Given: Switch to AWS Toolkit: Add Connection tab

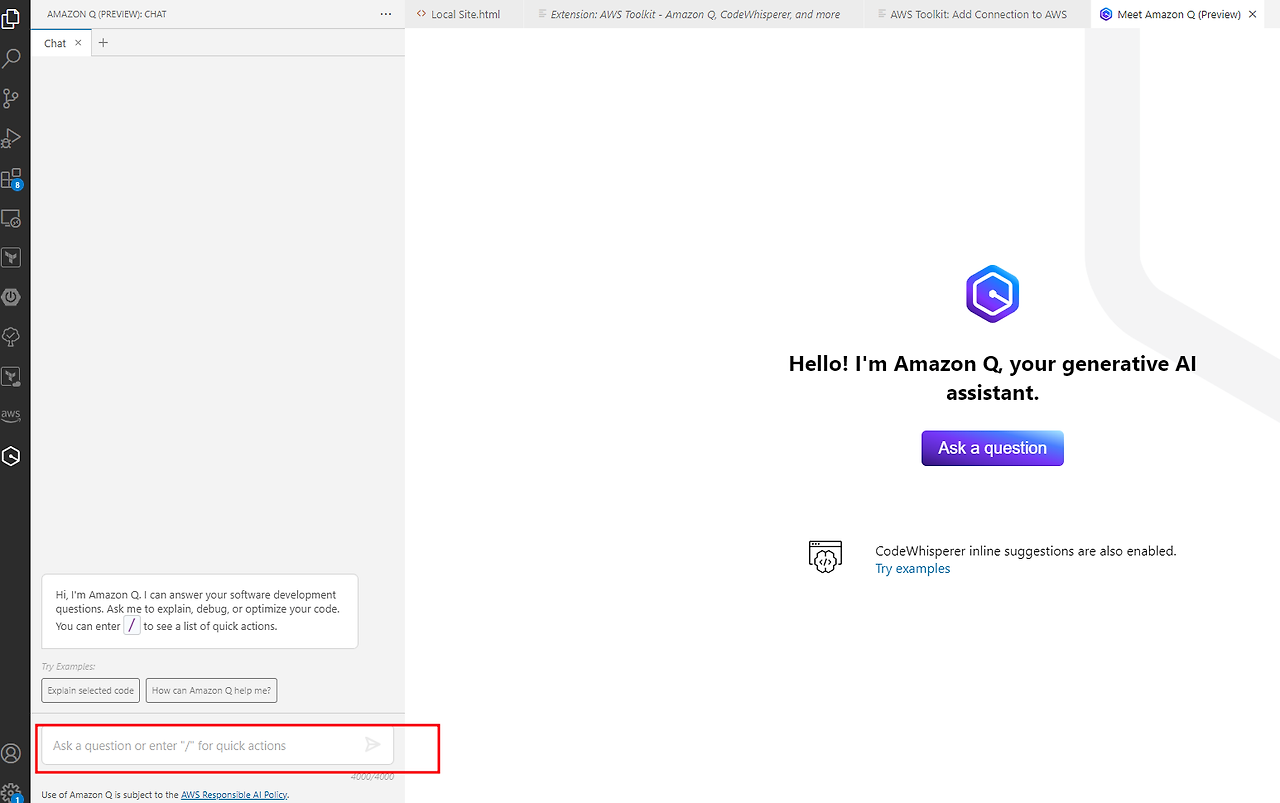Looking at the screenshot, I should 978,14.
